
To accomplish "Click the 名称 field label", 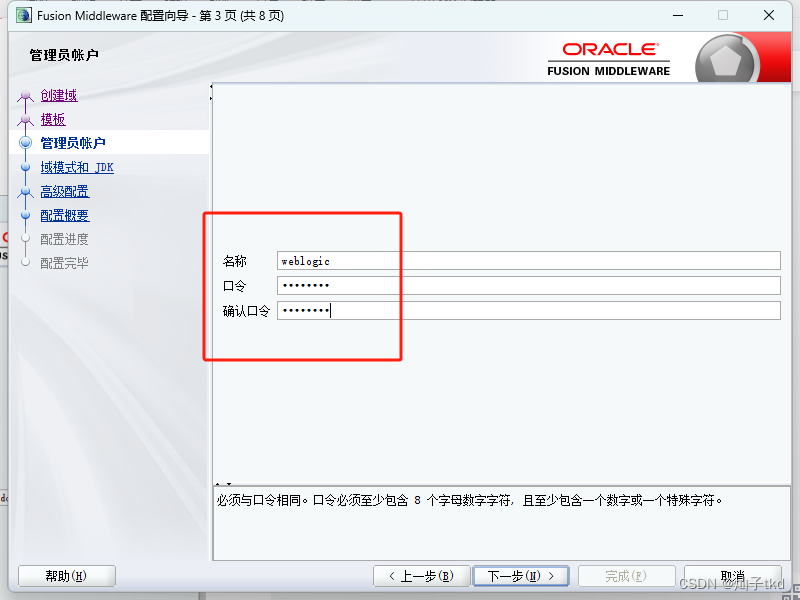I will [x=235, y=261].
